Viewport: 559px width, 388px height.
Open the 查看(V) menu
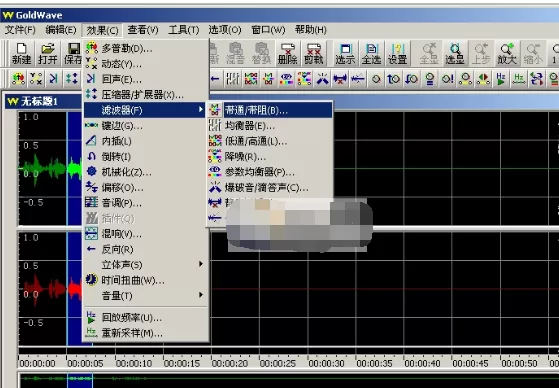(x=143, y=30)
